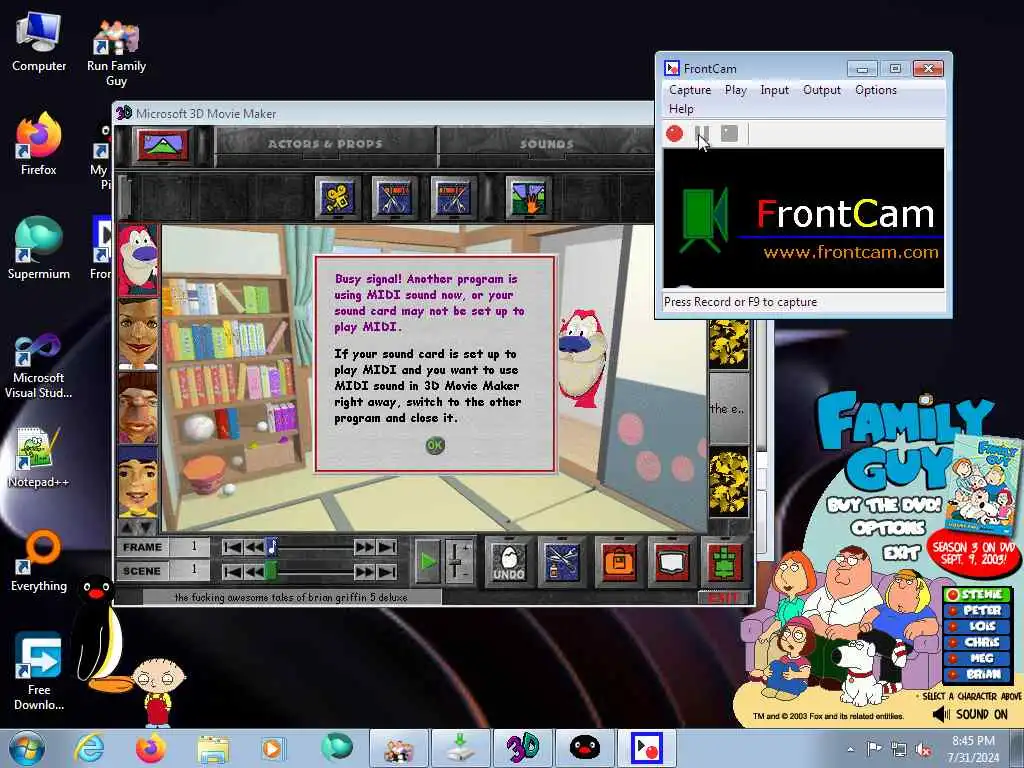1024x768 pixels.
Task: Click the volume slider next to Play
Action: point(458,561)
